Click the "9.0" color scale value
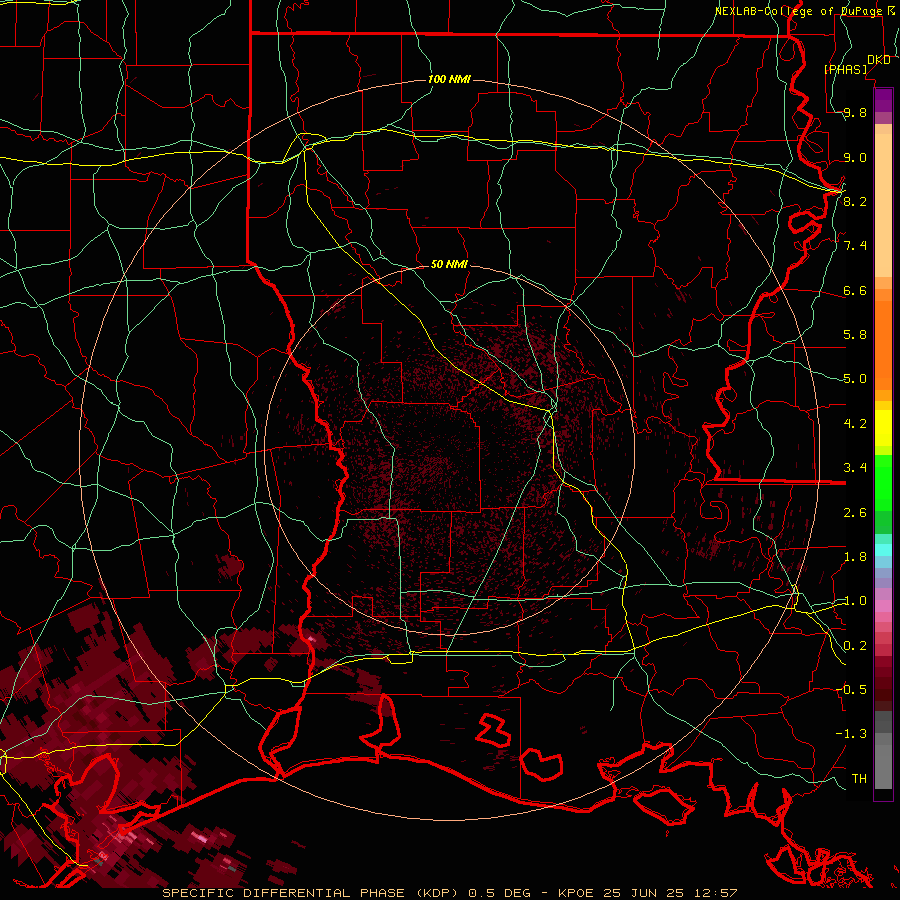This screenshot has width=900, height=900. 855,157
